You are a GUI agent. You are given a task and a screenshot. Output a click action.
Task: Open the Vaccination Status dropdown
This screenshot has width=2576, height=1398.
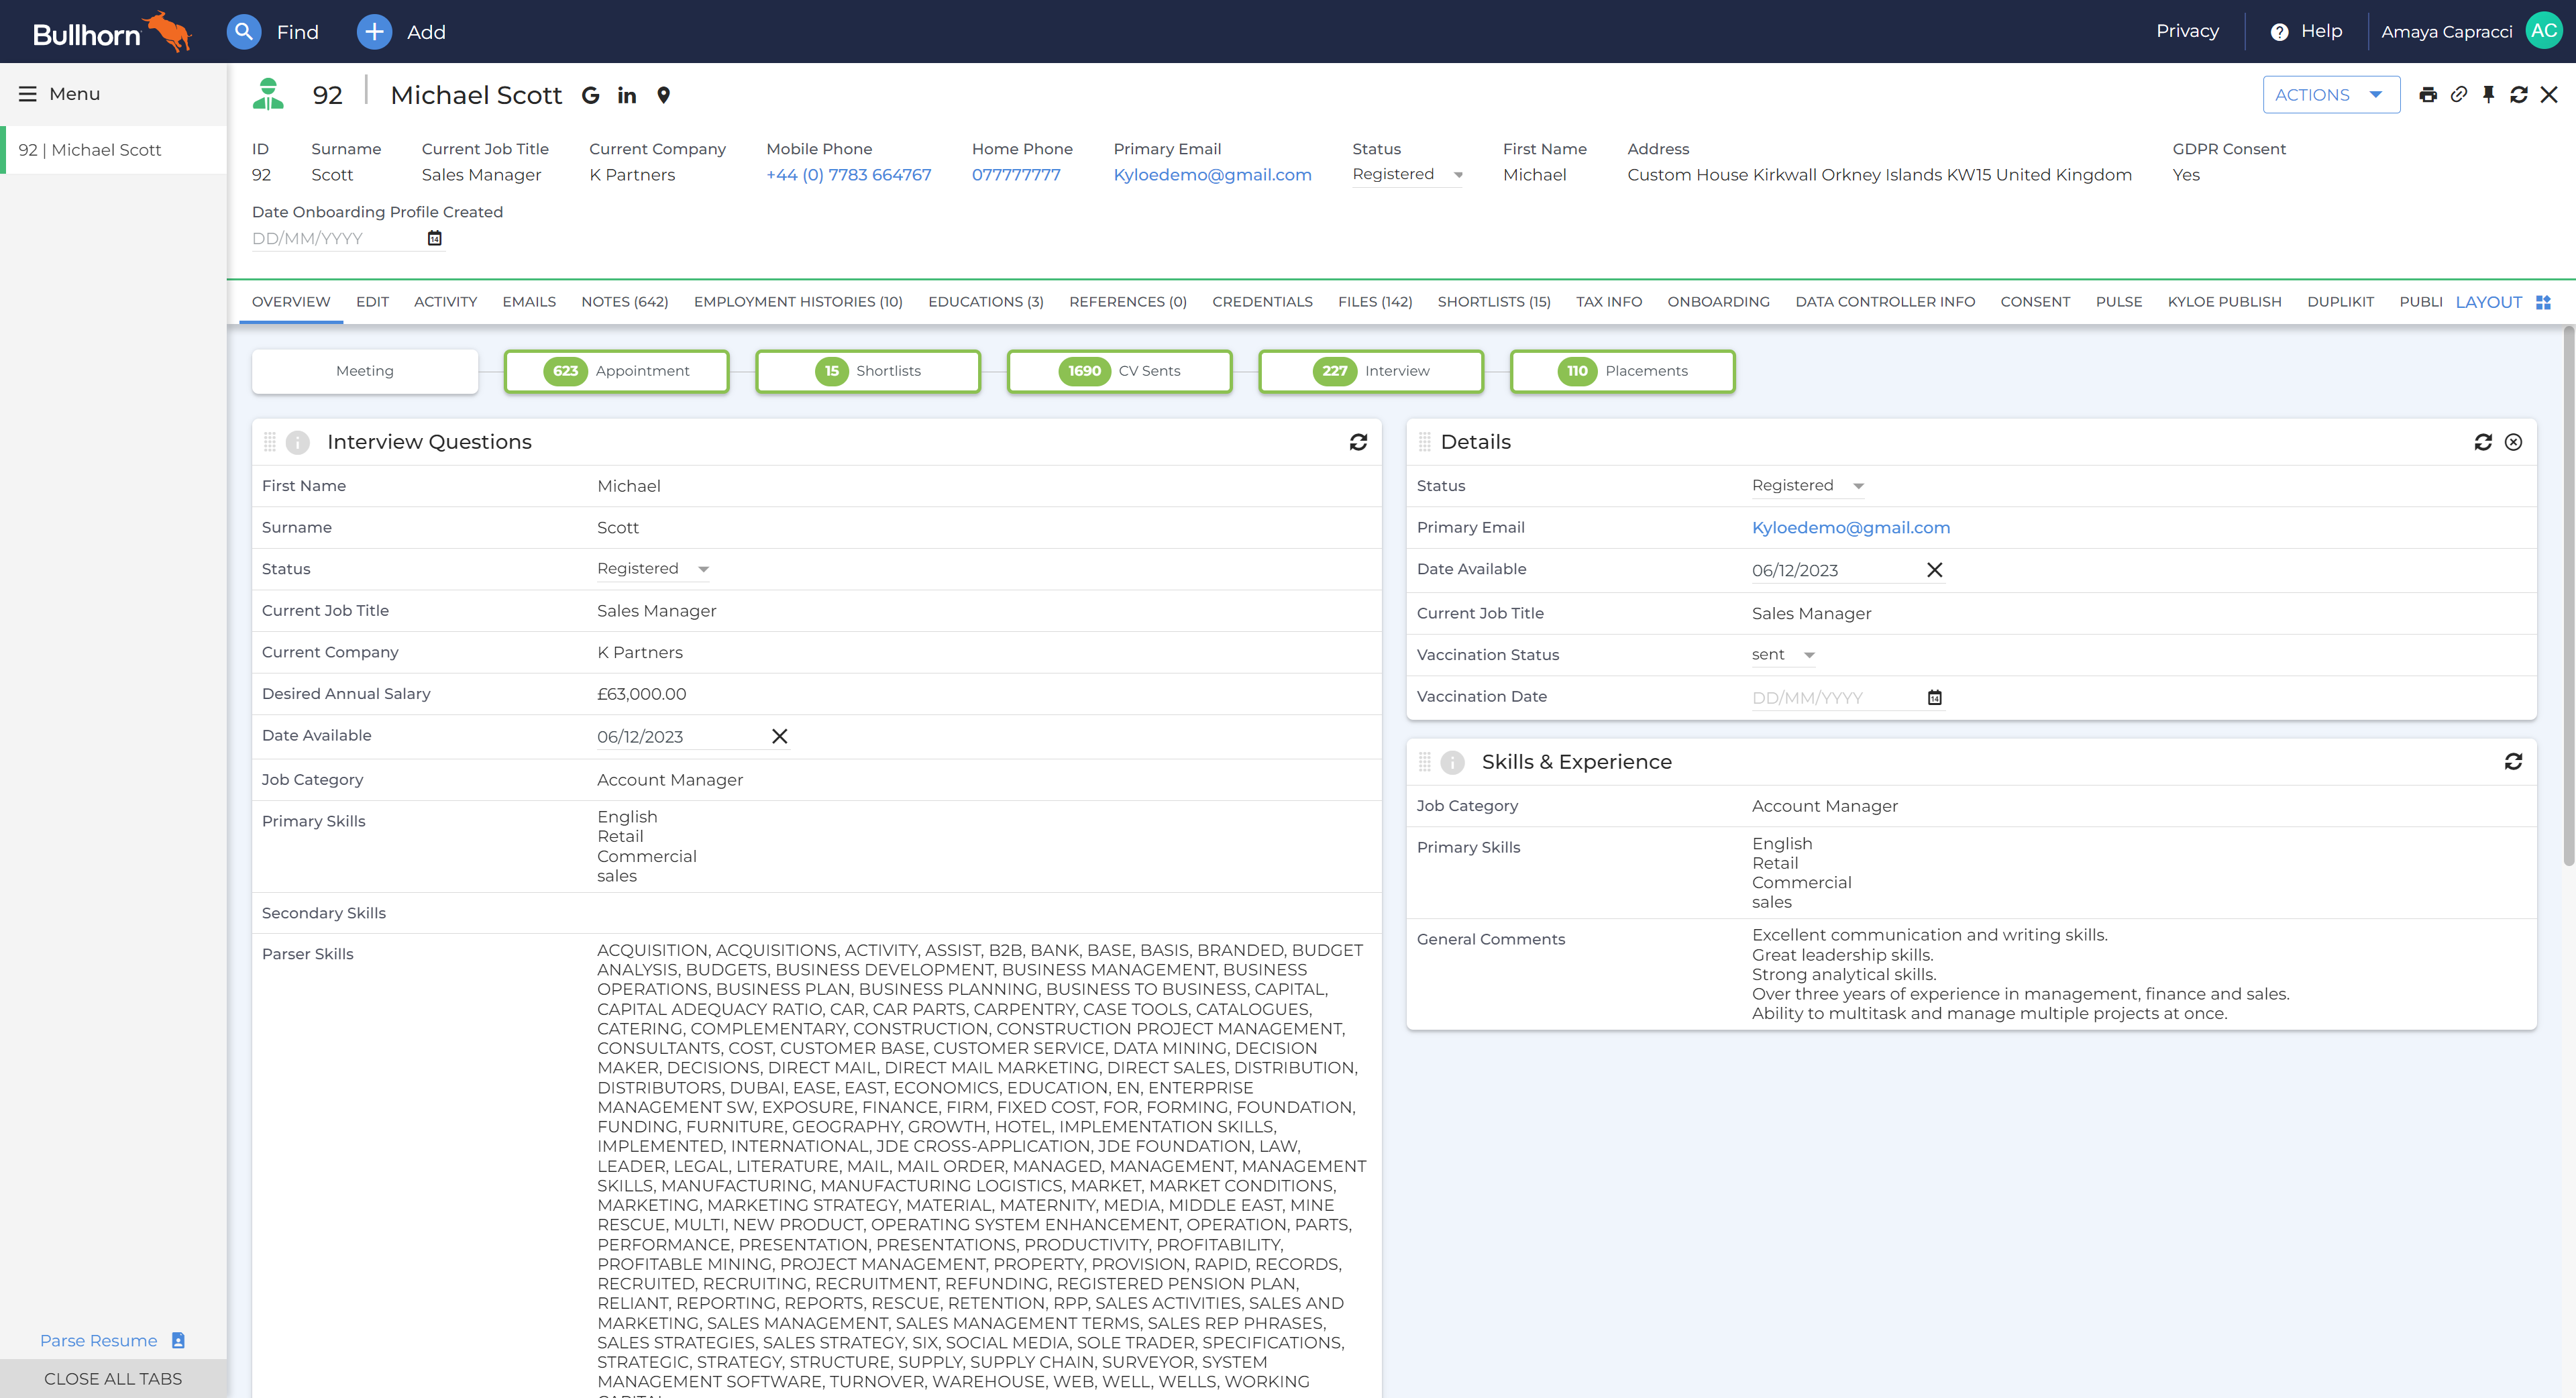[x=1783, y=655]
